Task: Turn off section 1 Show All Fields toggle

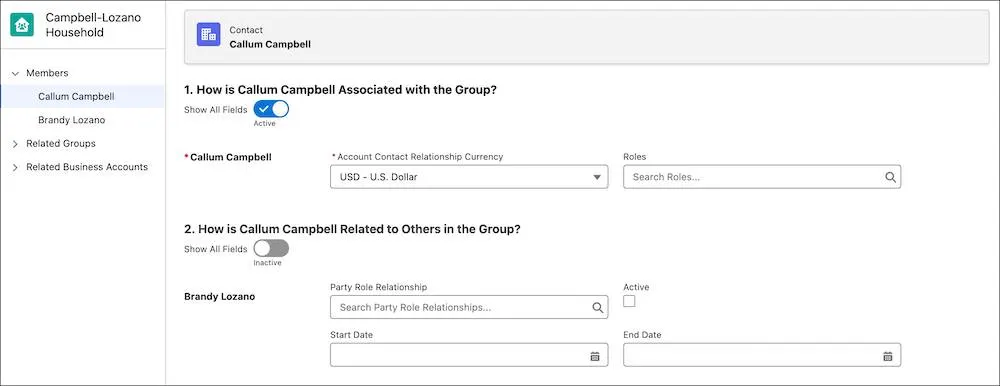Action: [x=271, y=109]
